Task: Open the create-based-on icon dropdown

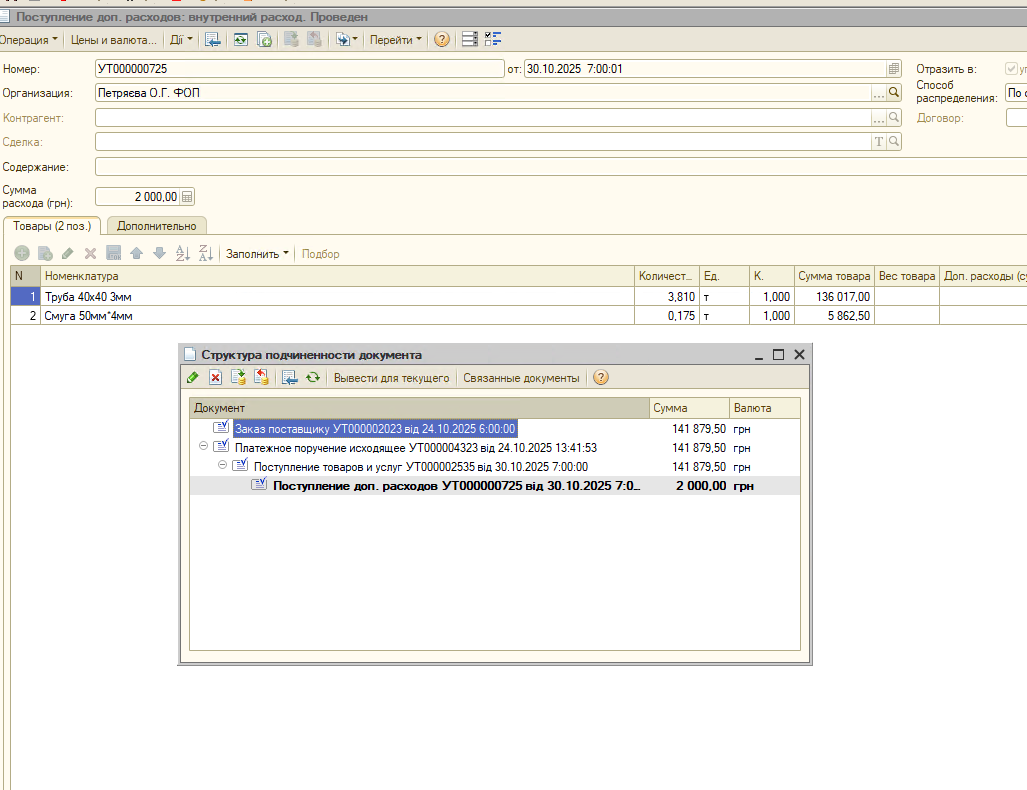Action: 346,40
